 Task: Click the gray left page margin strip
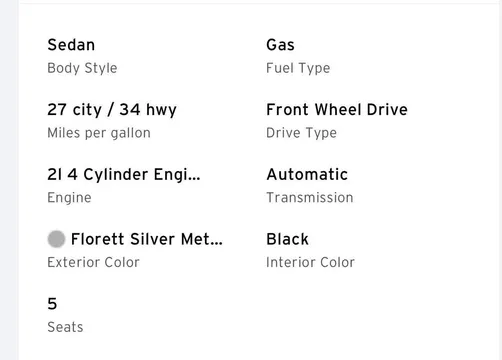9,180
